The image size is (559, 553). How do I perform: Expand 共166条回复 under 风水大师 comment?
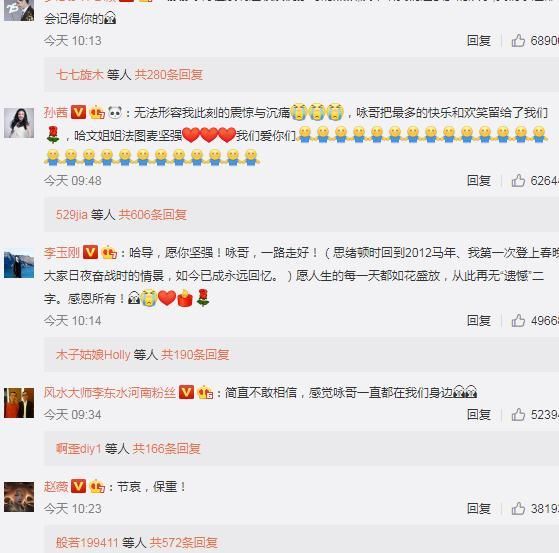[166, 449]
